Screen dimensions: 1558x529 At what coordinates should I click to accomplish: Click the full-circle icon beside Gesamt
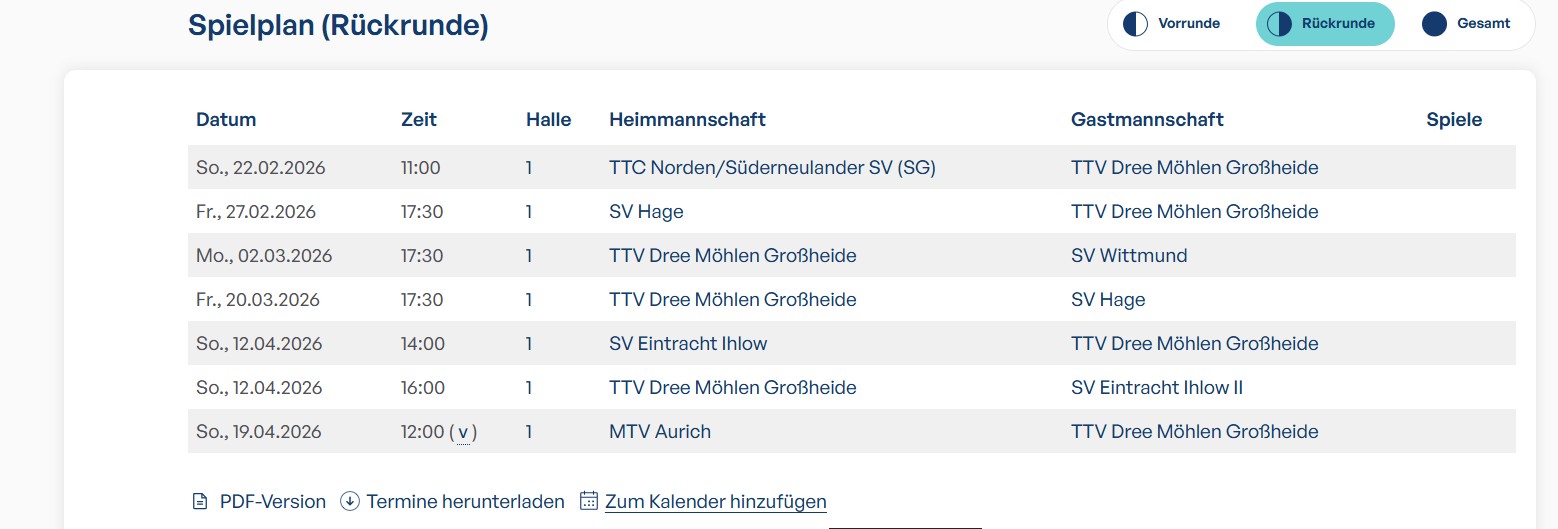coord(1434,24)
